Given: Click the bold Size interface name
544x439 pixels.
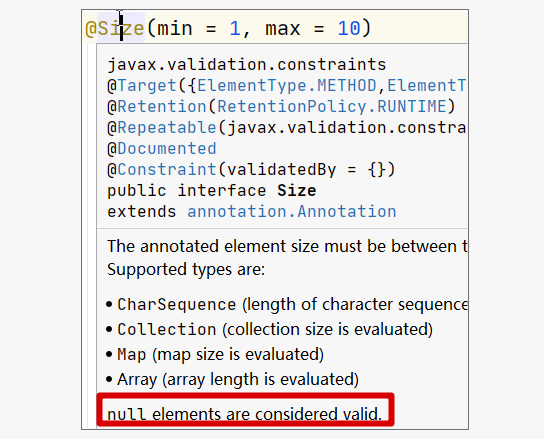Looking at the screenshot, I should 297,191.
